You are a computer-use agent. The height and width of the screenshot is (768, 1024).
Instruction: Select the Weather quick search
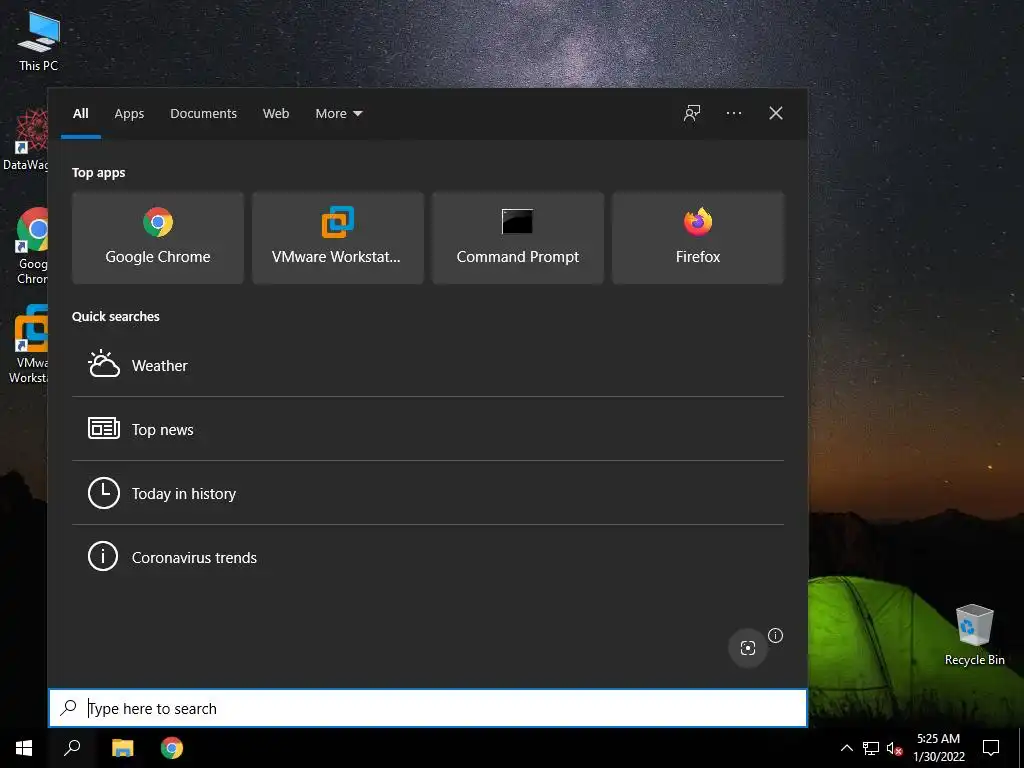point(428,365)
